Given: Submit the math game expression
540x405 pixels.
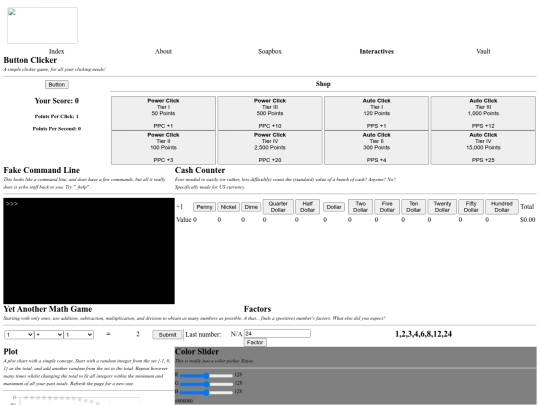Looking at the screenshot, I should (167, 334).
